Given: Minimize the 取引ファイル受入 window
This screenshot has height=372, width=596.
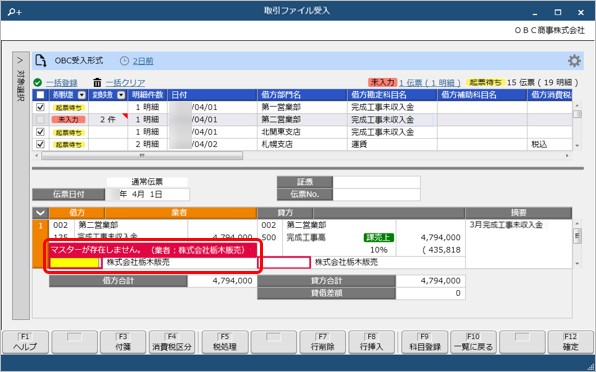Looking at the screenshot, I should 535,13.
